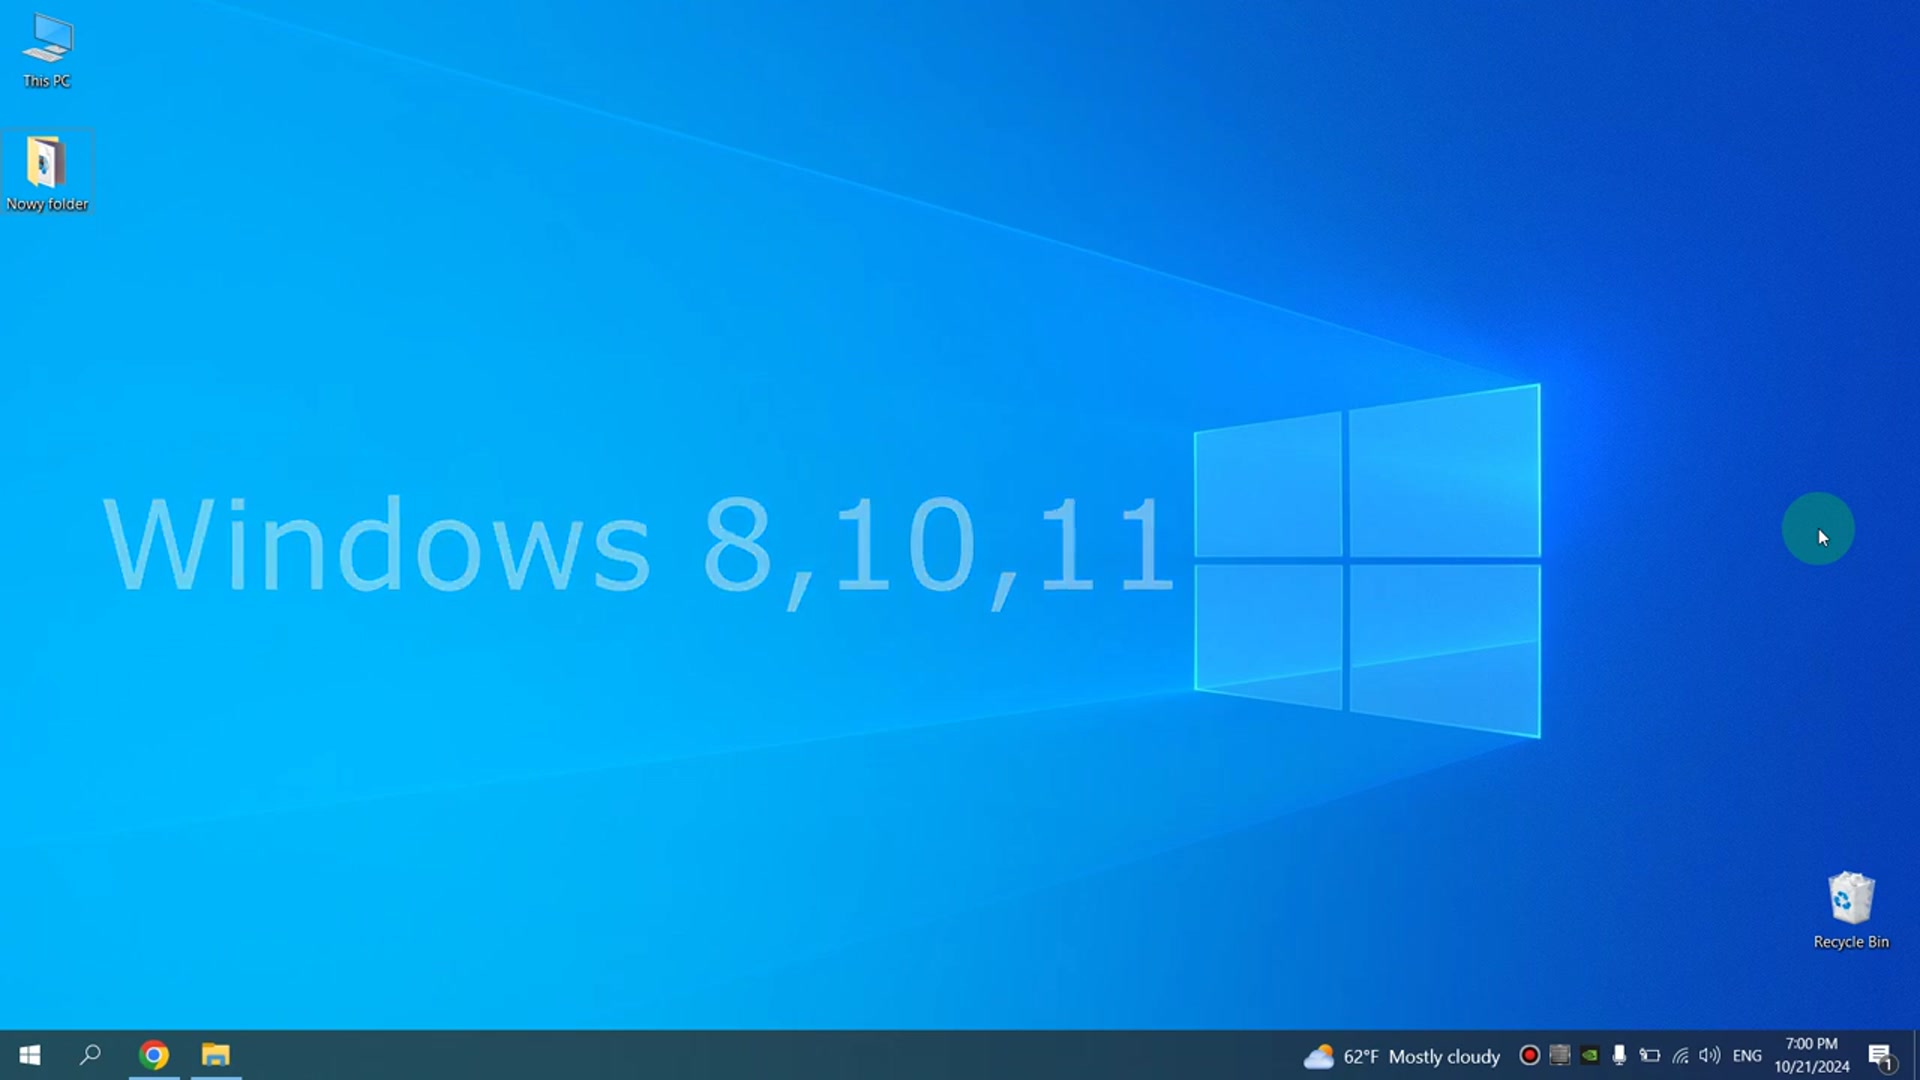Viewport: 1920px width, 1080px height.
Task: Open taskbar search magnifier
Action: pos(90,1055)
